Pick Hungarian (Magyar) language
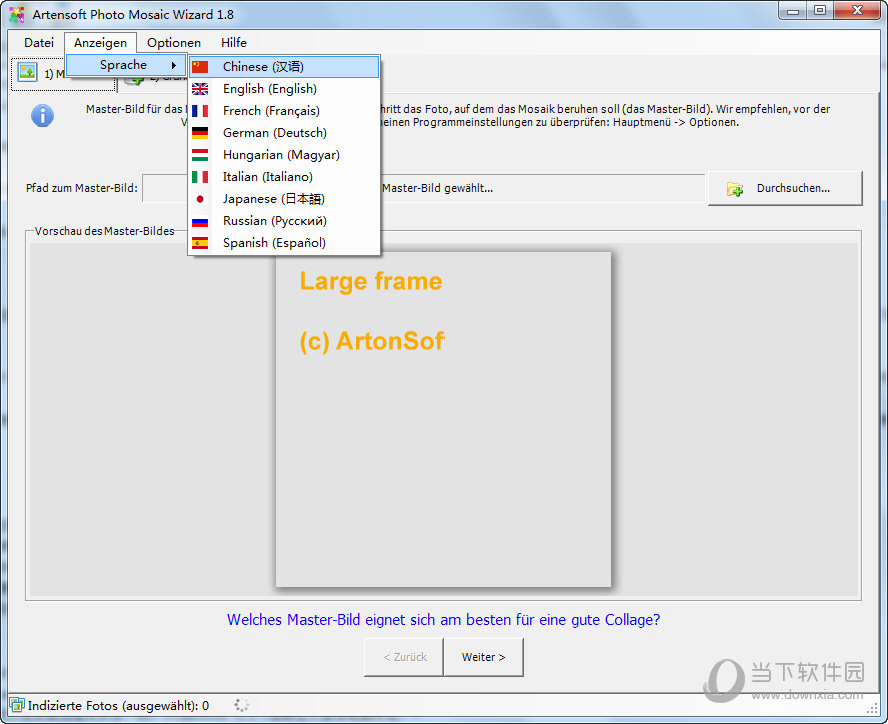The image size is (888, 724). tap(284, 155)
